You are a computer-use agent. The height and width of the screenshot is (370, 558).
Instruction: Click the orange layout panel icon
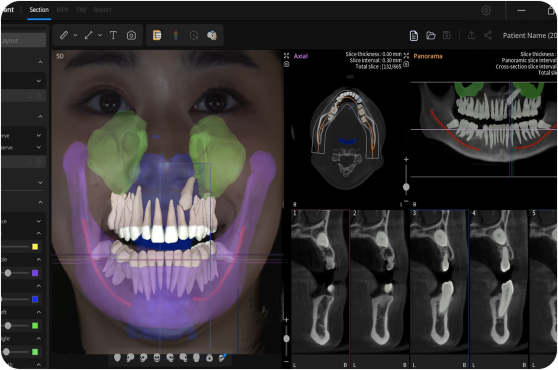tap(157, 35)
